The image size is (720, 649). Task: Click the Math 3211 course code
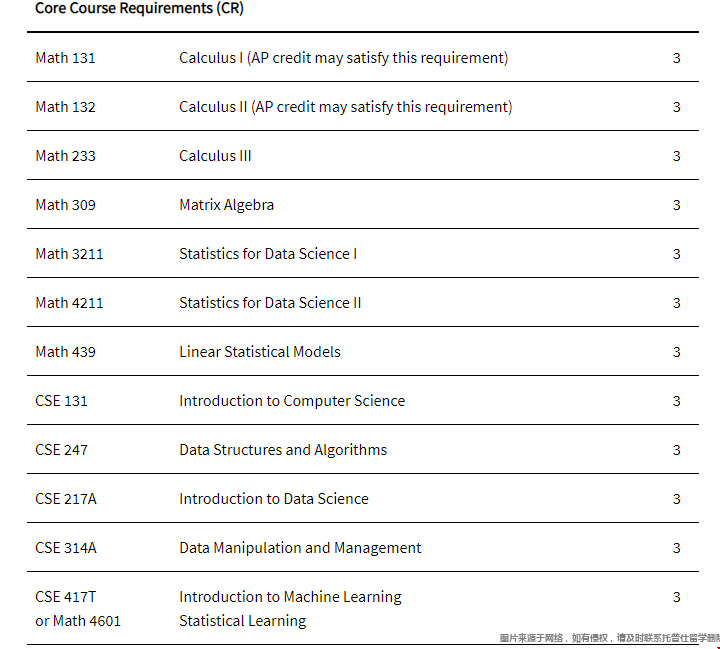click(x=69, y=254)
